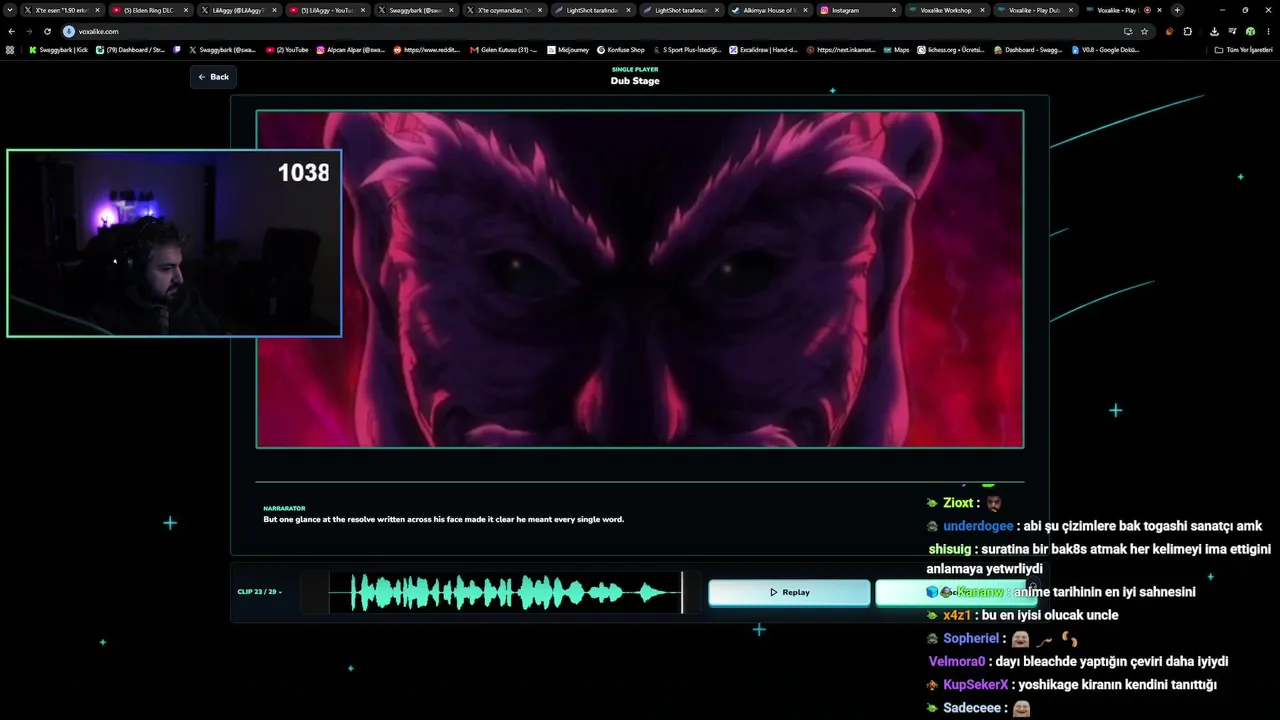Screen dimensions: 1280x720
Task: Reload the current page
Action: pos(47,31)
